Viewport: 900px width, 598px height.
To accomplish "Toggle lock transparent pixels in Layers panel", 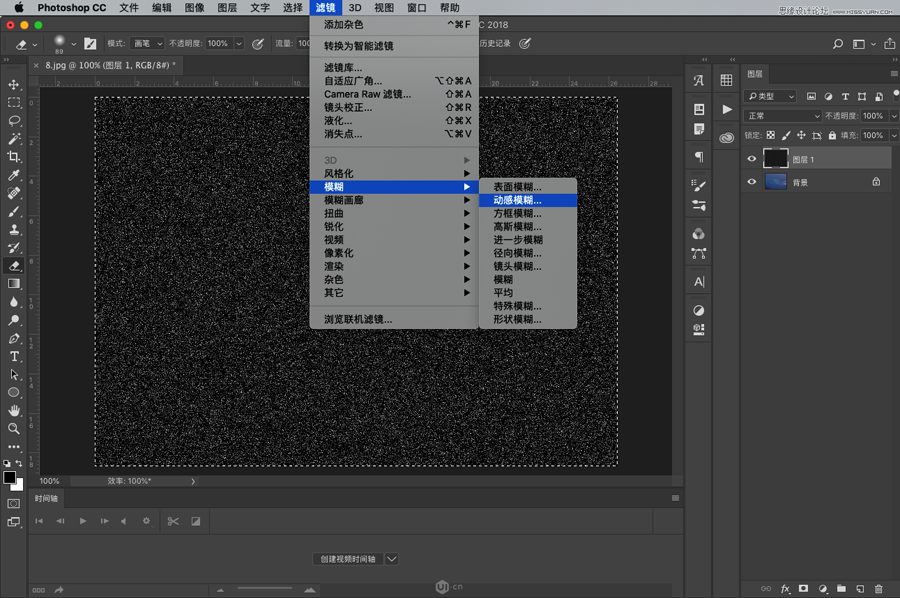I will [770, 135].
